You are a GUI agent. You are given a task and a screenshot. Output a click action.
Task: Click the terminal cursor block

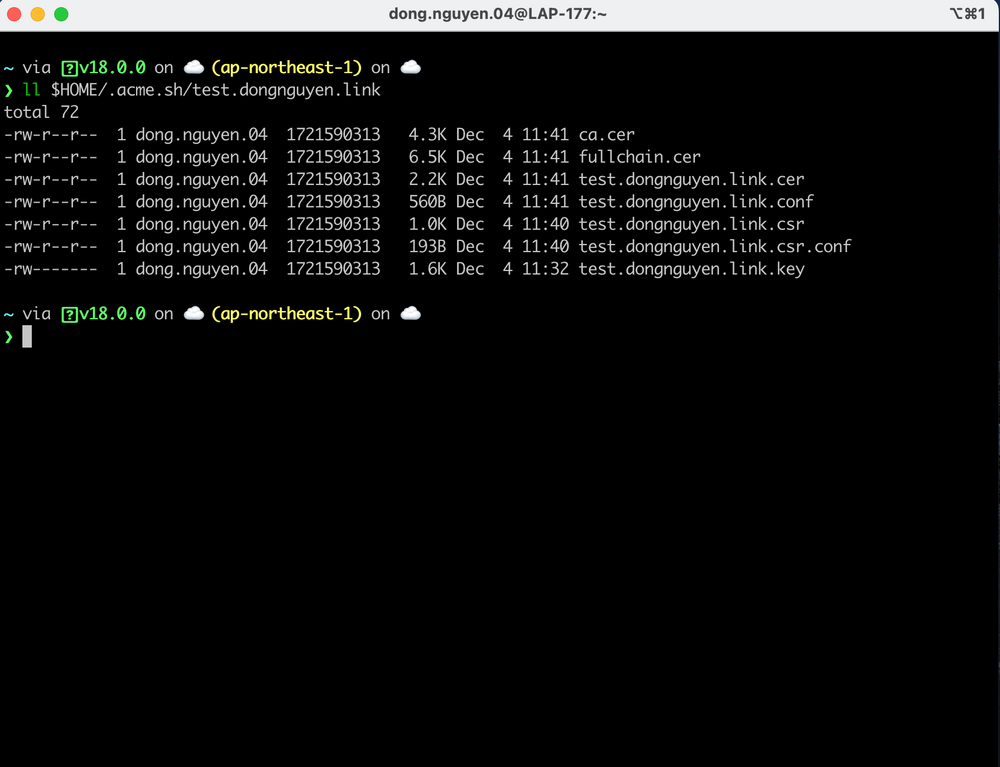click(x=29, y=336)
